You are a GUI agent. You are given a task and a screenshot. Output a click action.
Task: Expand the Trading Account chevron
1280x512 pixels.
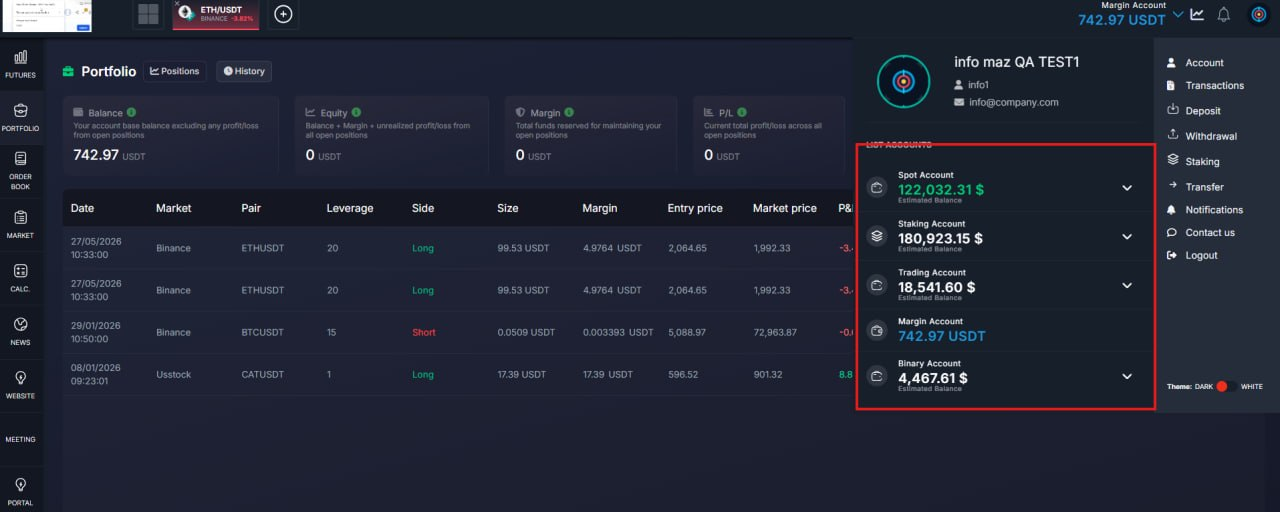click(x=1127, y=285)
